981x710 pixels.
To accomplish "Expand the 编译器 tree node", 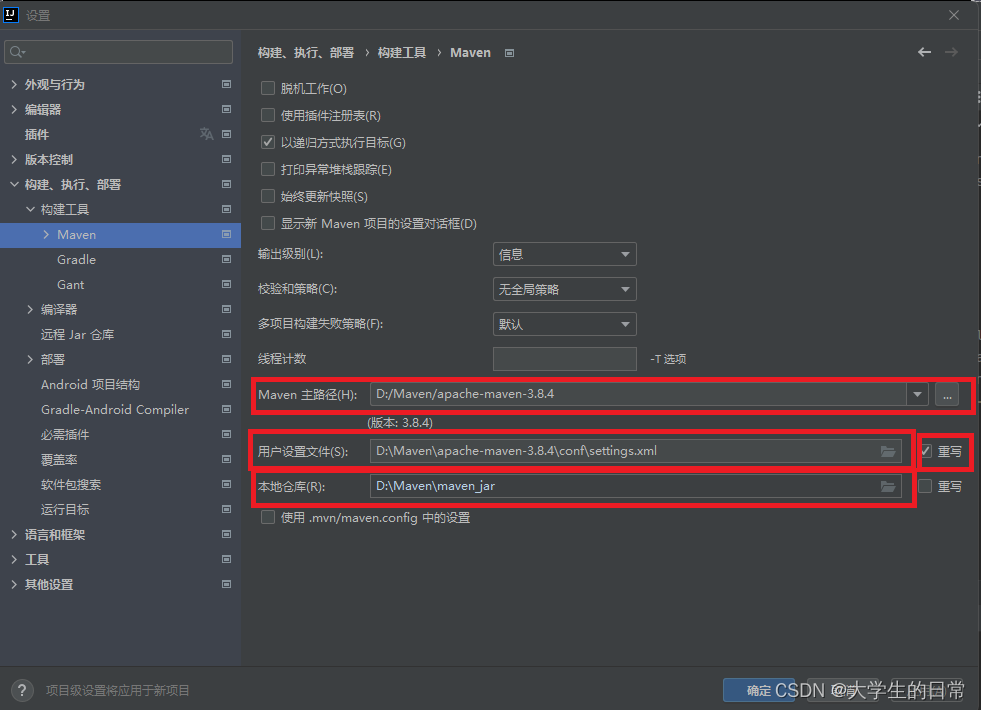I will (30, 310).
